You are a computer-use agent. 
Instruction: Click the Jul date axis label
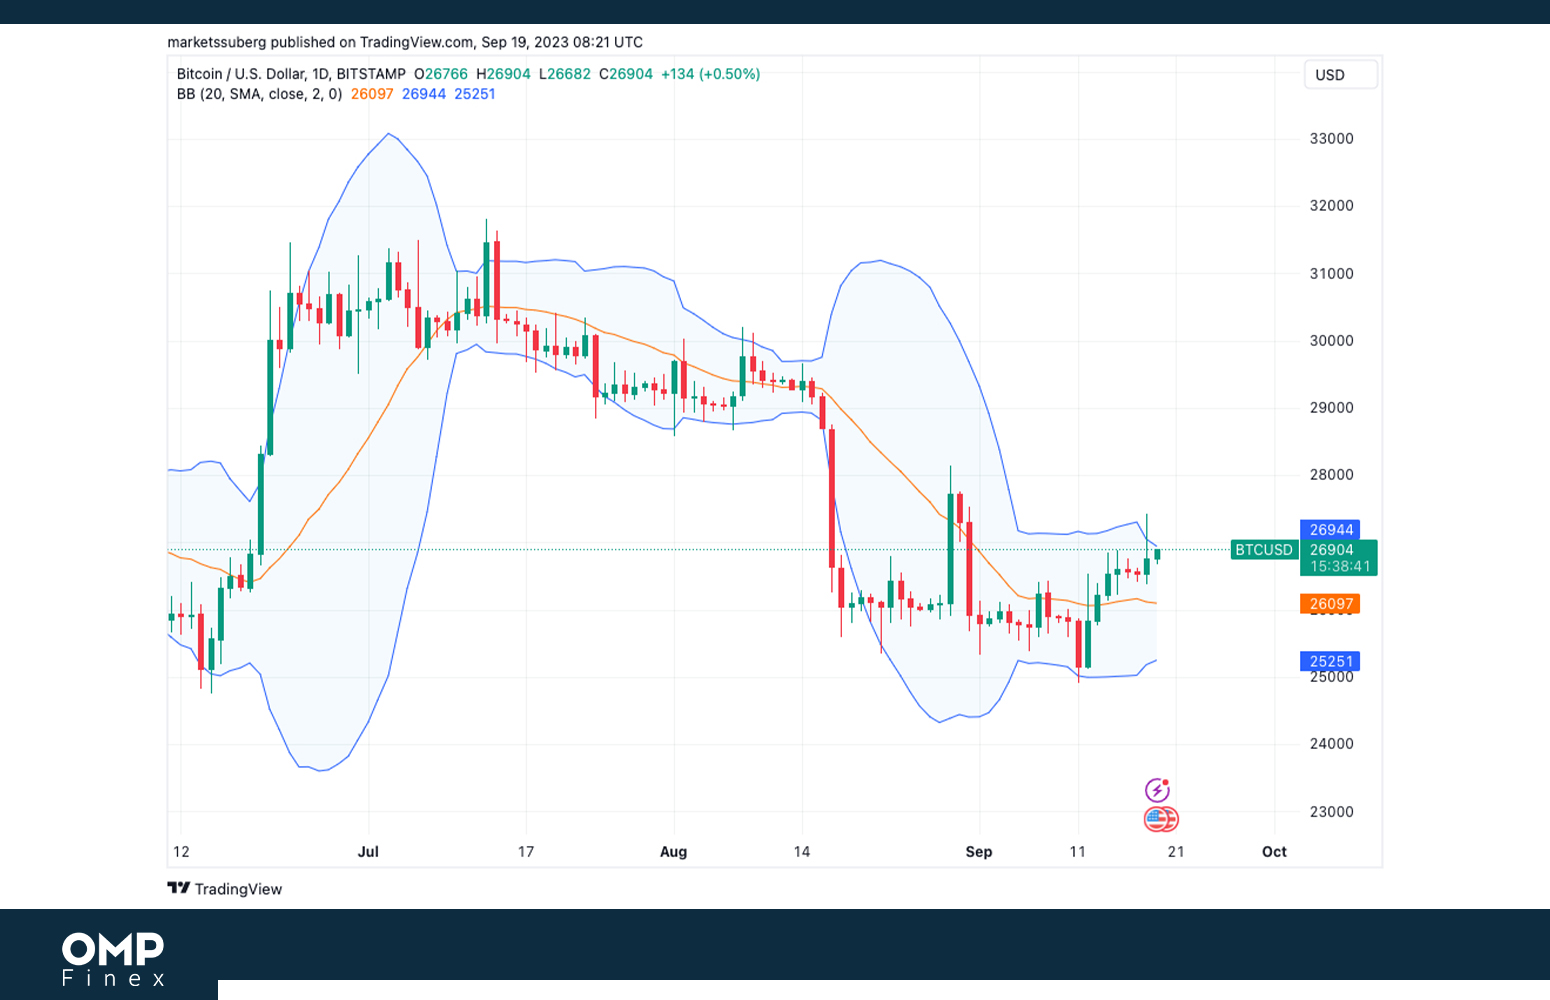coord(368,852)
